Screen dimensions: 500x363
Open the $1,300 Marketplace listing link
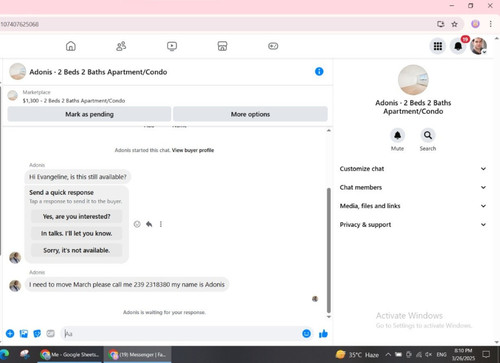click(74, 101)
